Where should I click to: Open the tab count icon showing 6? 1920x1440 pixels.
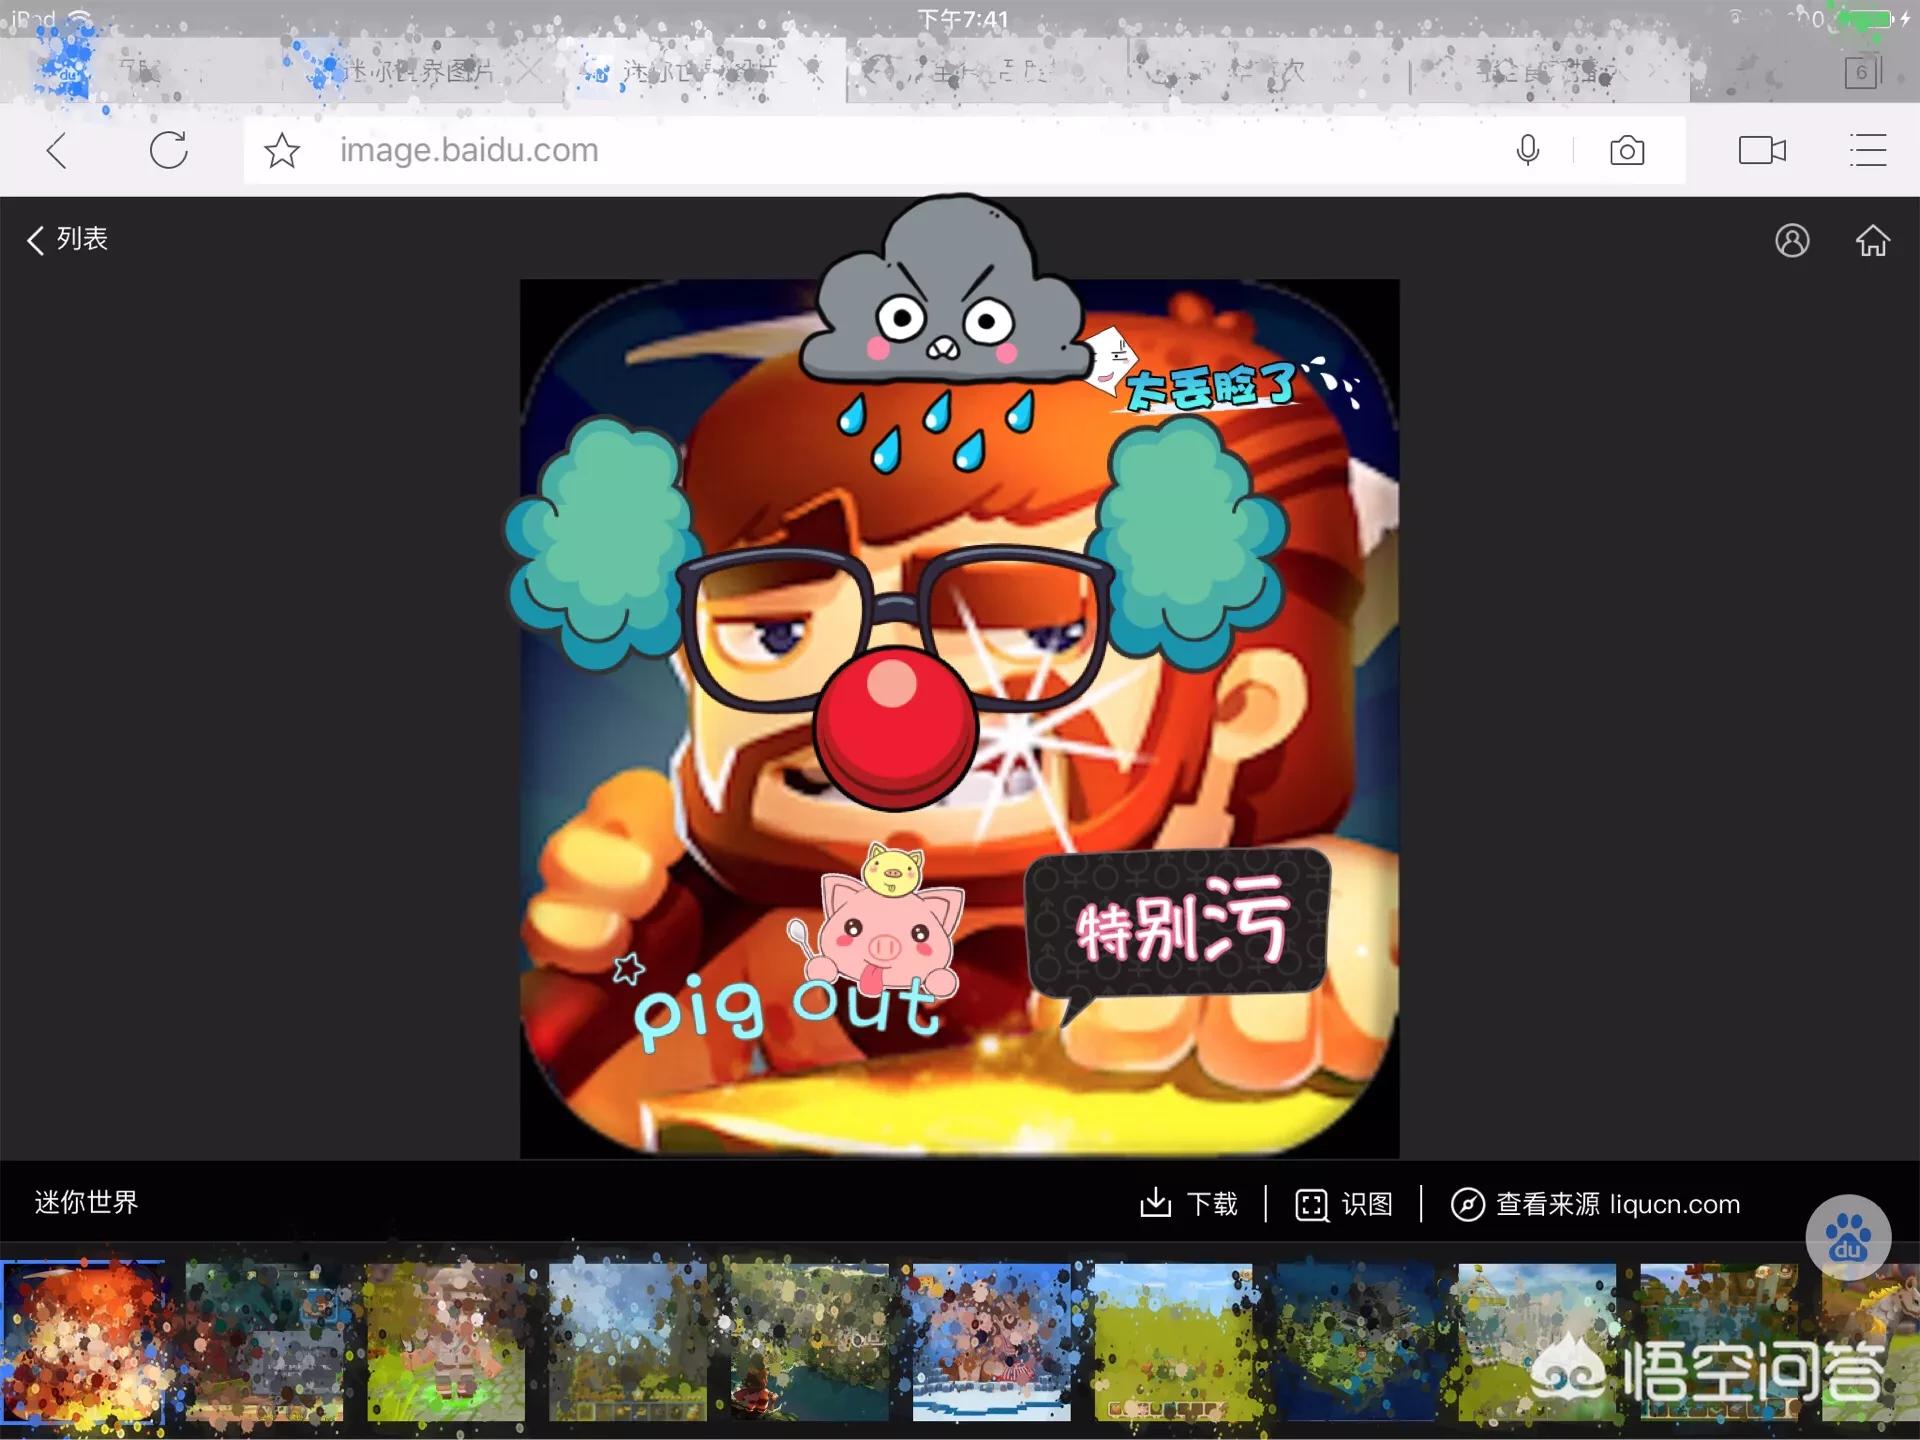1863,72
